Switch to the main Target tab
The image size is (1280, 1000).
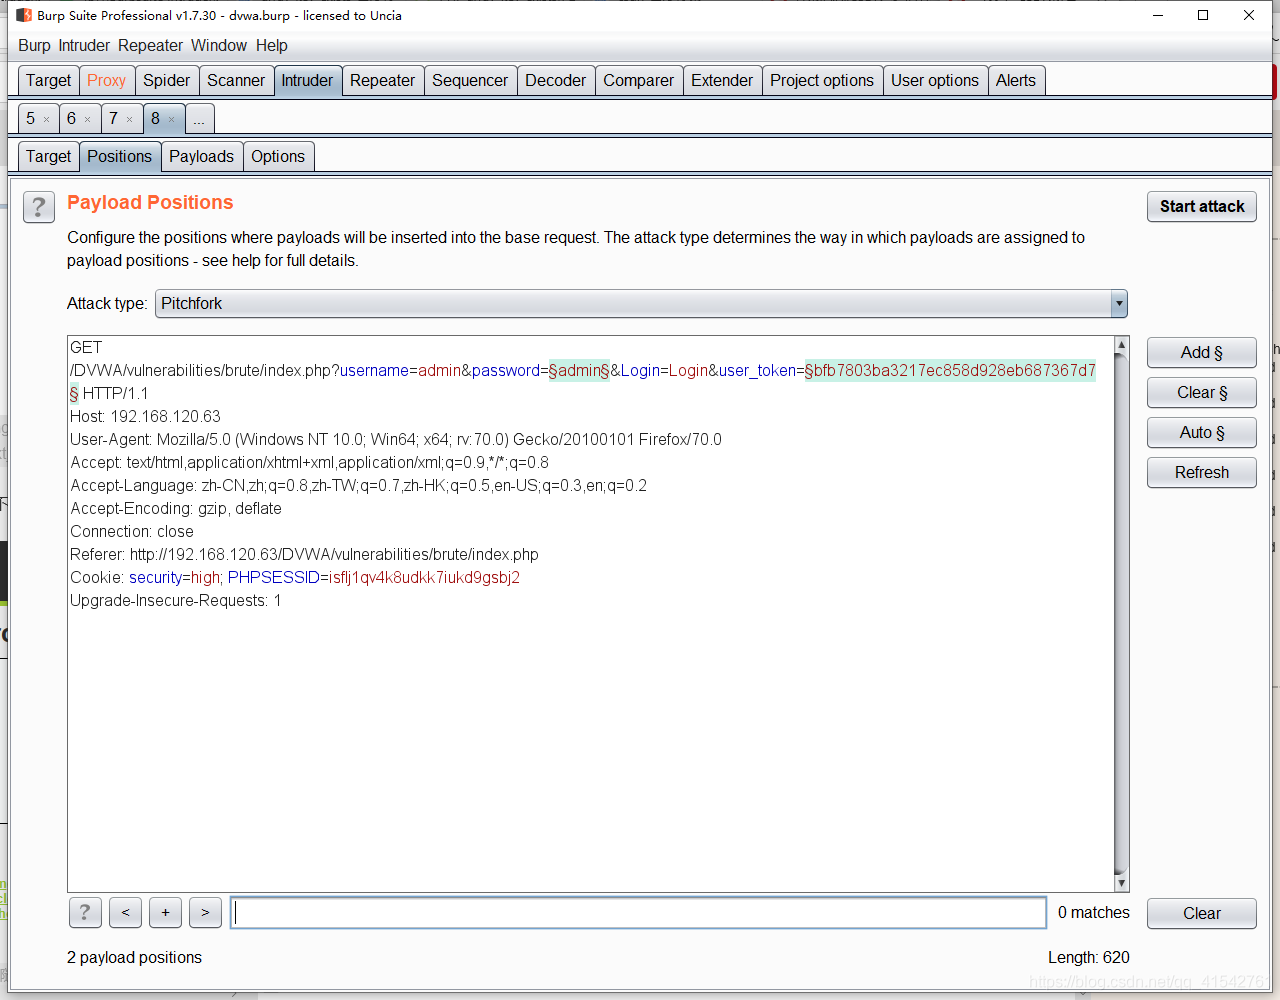pyautogui.click(x=48, y=80)
